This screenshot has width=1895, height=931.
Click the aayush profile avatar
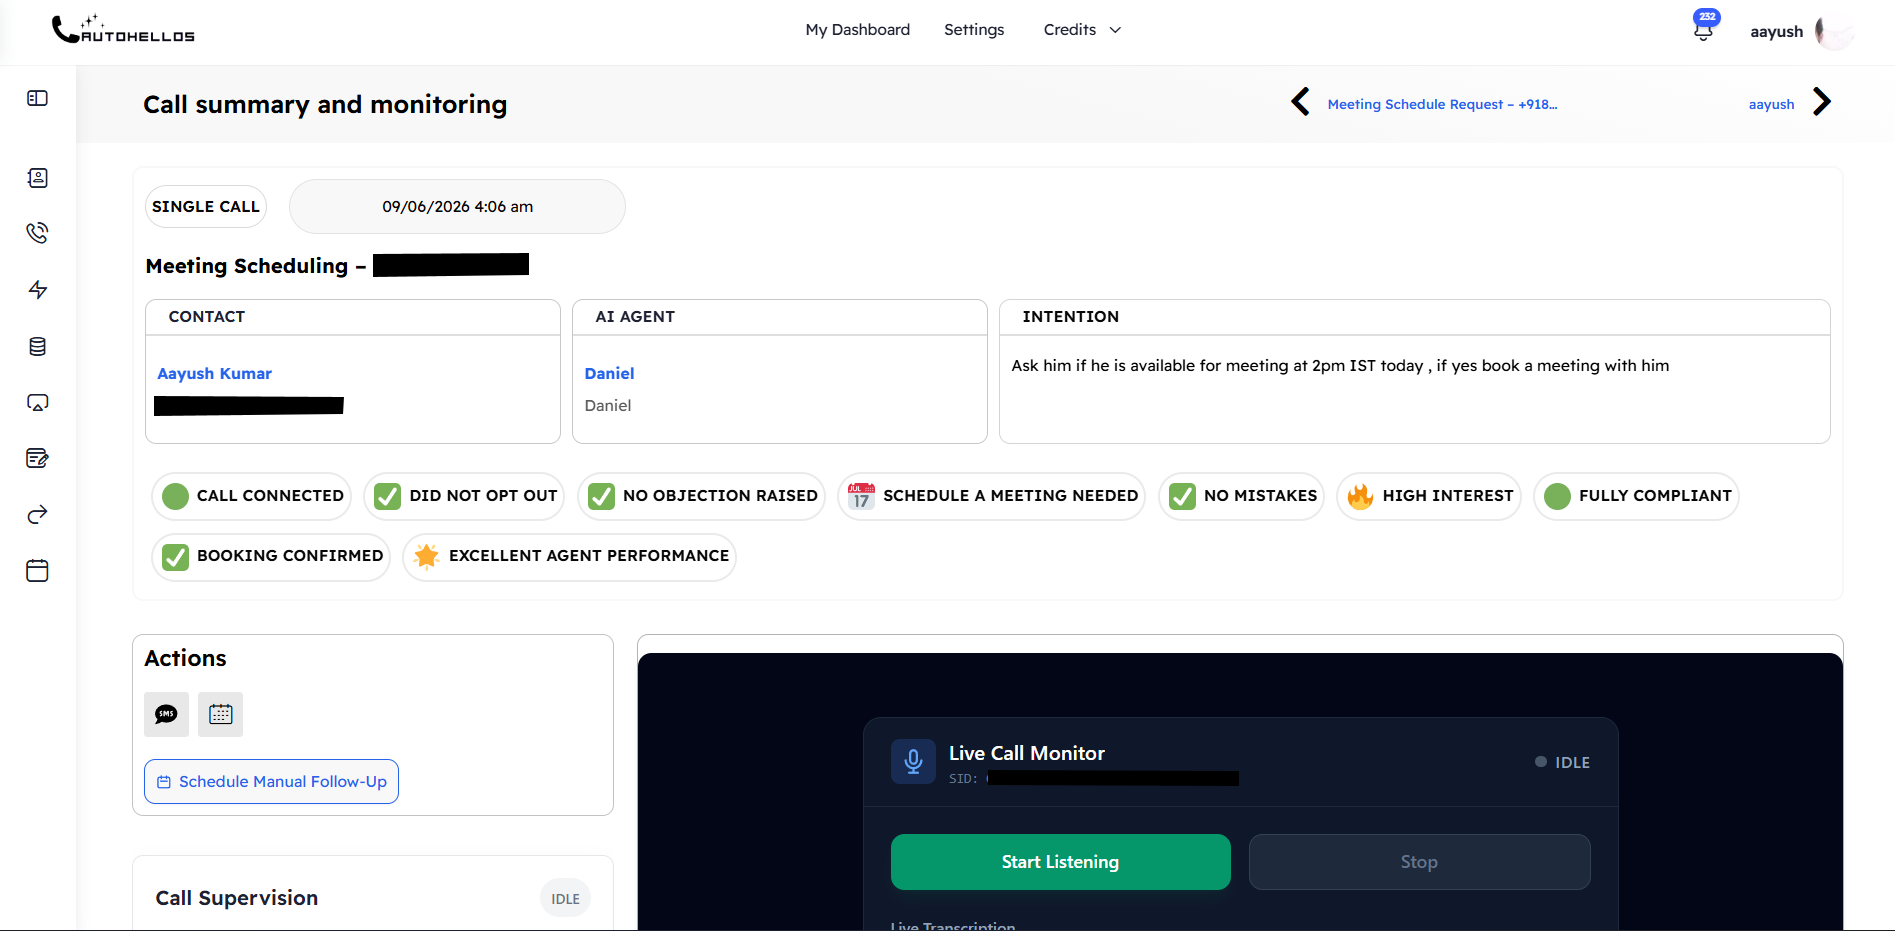1835,31
